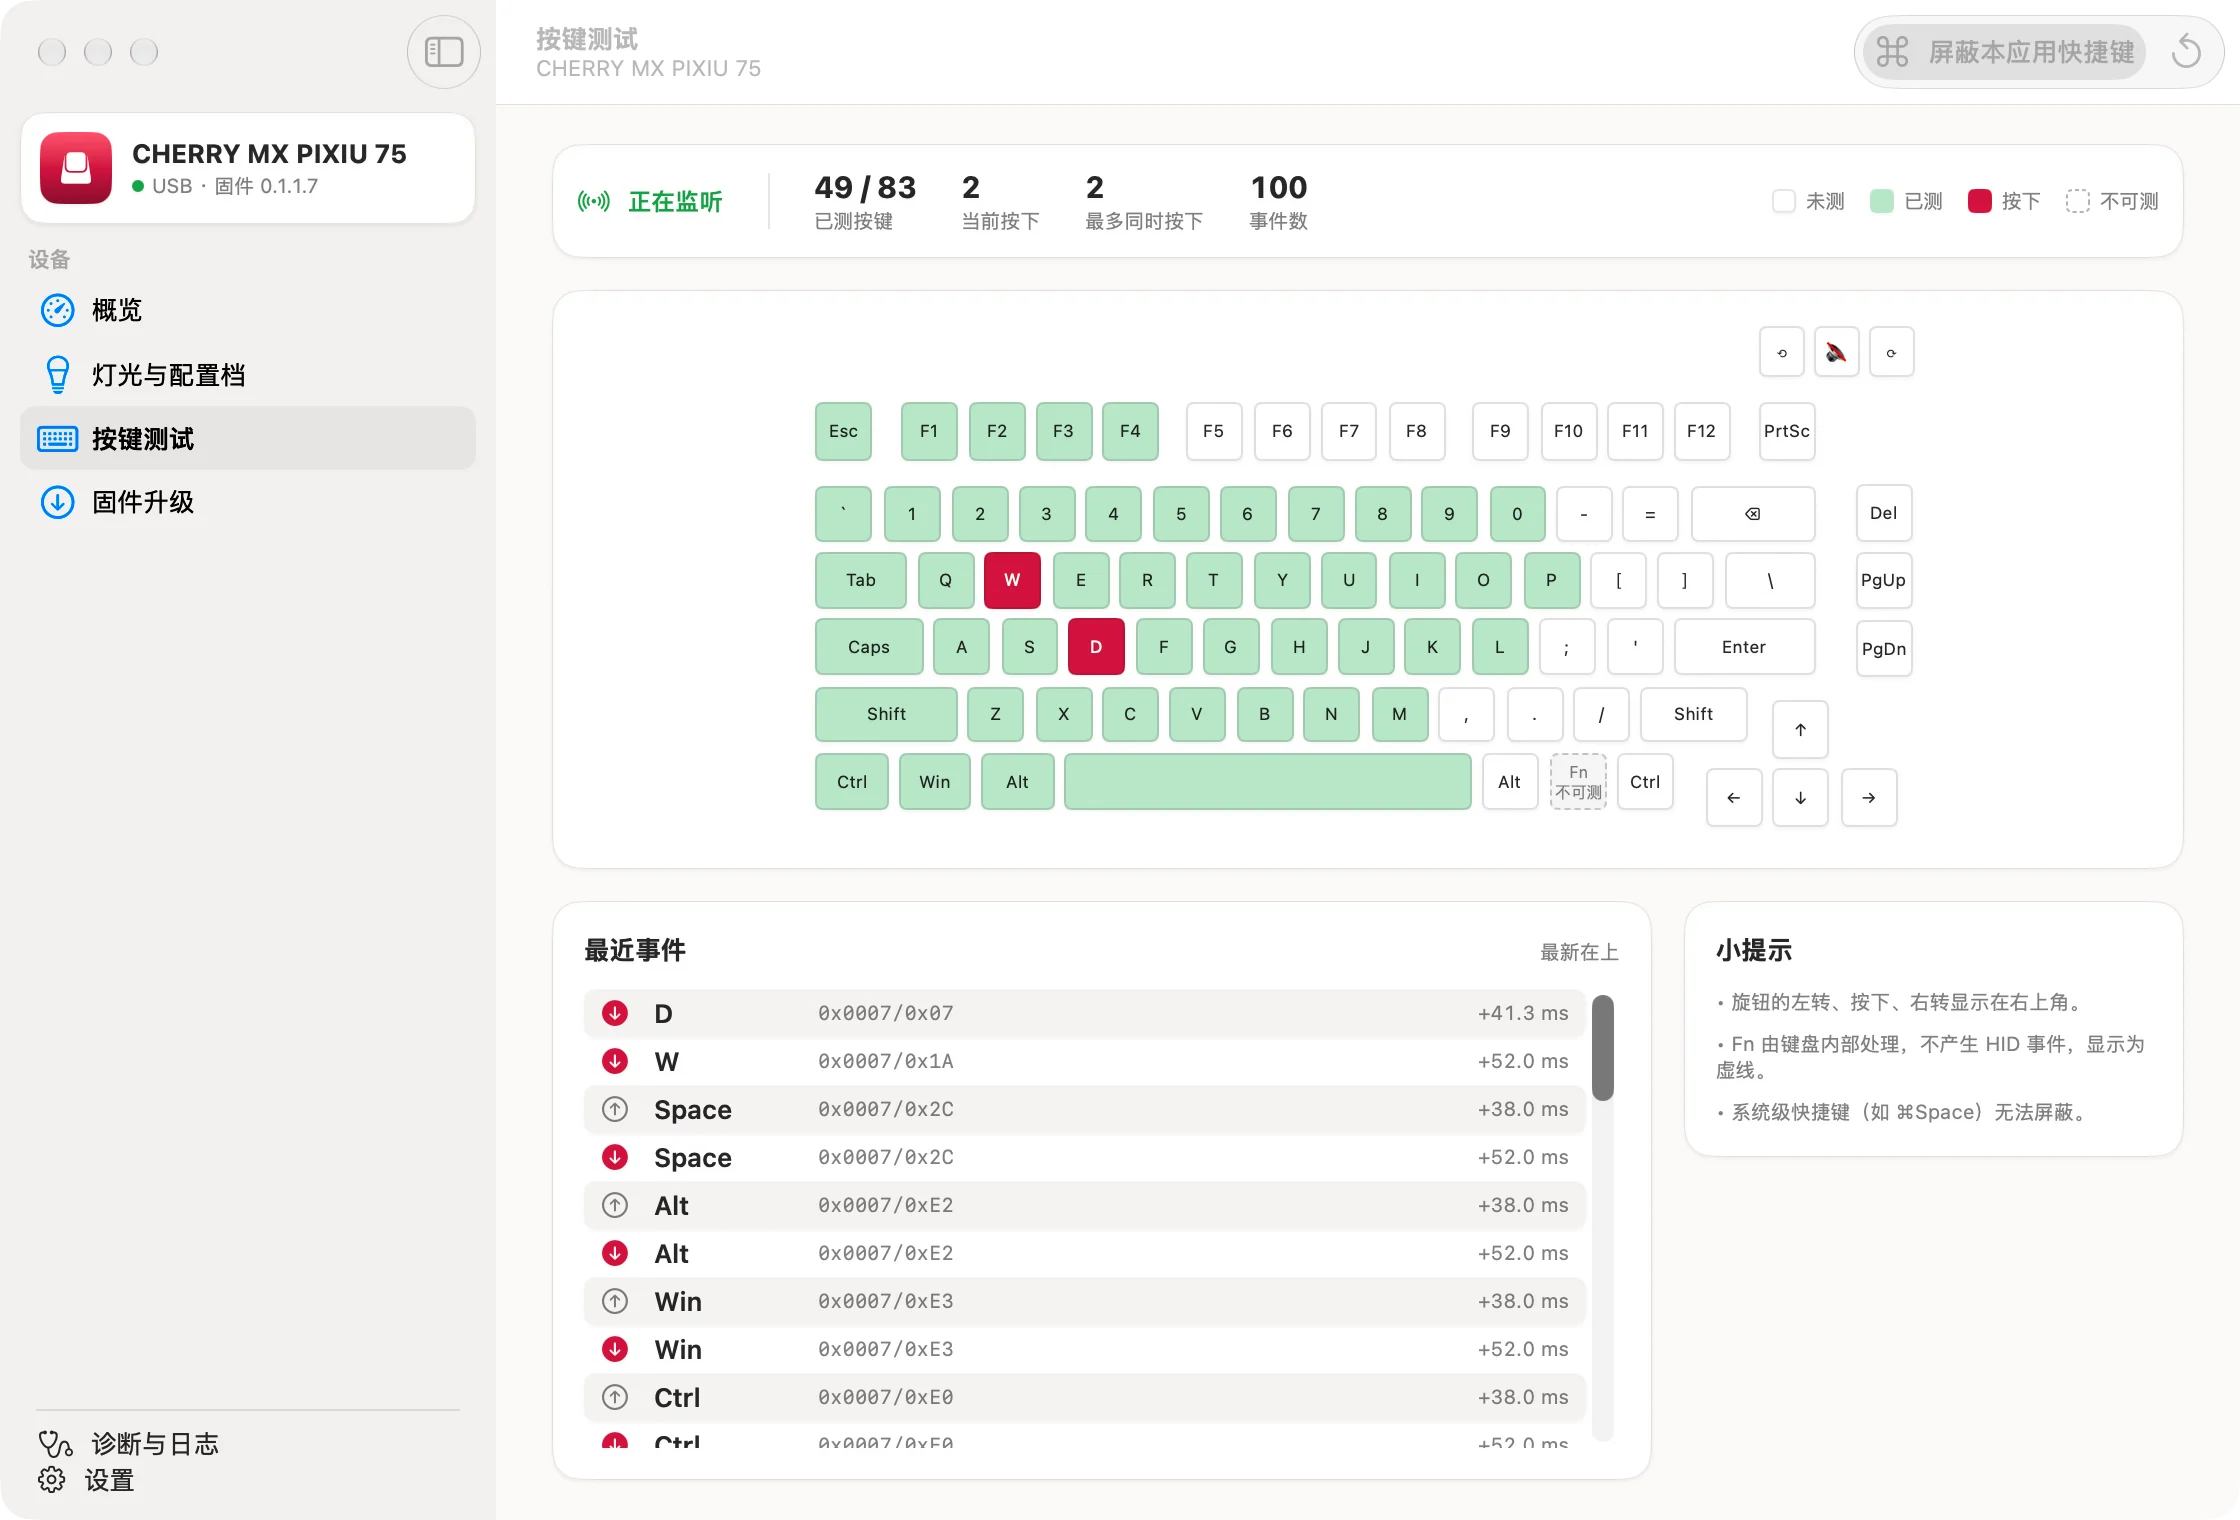Click the Esc key on the keyboard layout
Viewport: 2240px width, 1520px height.
pos(843,431)
